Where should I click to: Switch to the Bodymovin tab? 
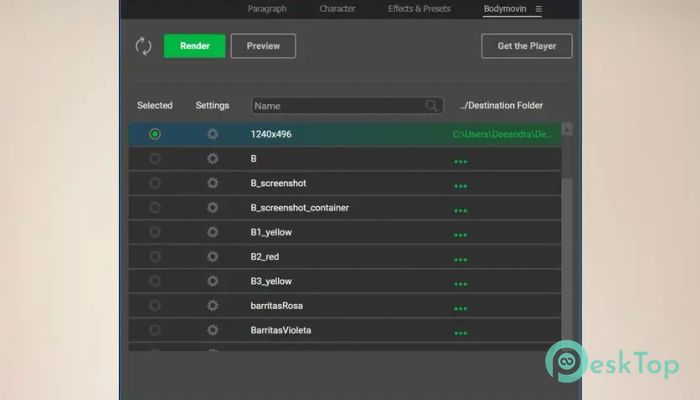coord(505,9)
